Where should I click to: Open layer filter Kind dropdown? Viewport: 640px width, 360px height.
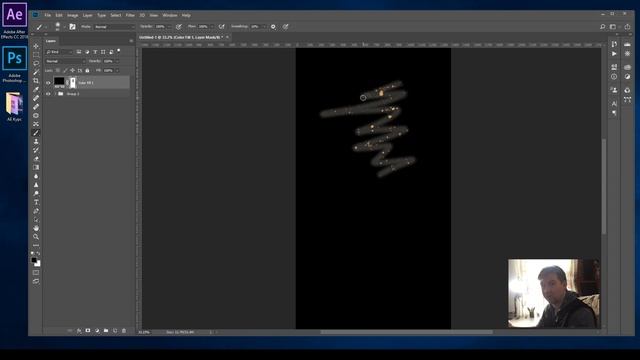point(59,52)
